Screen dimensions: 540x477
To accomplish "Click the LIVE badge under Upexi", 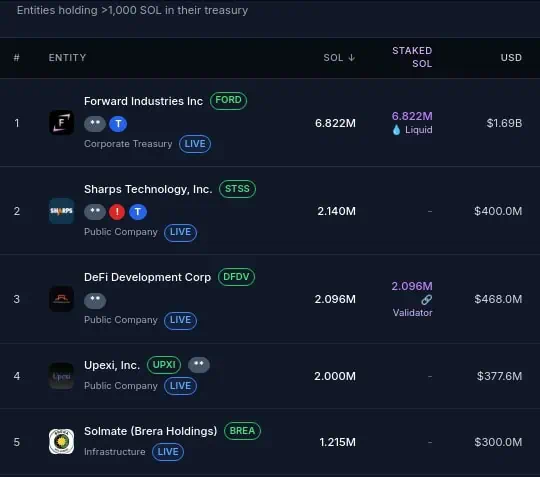I will click(180, 386).
